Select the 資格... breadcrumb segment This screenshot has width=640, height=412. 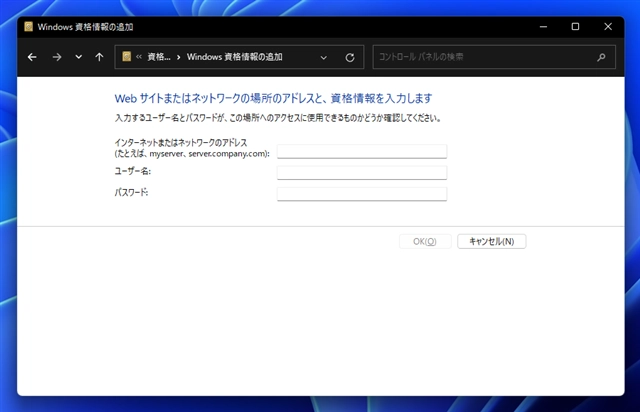point(159,57)
